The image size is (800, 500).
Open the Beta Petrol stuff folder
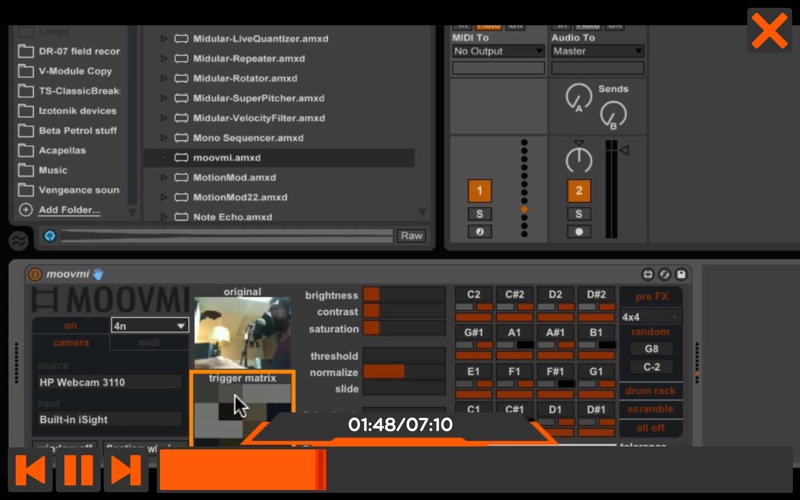tap(67, 131)
